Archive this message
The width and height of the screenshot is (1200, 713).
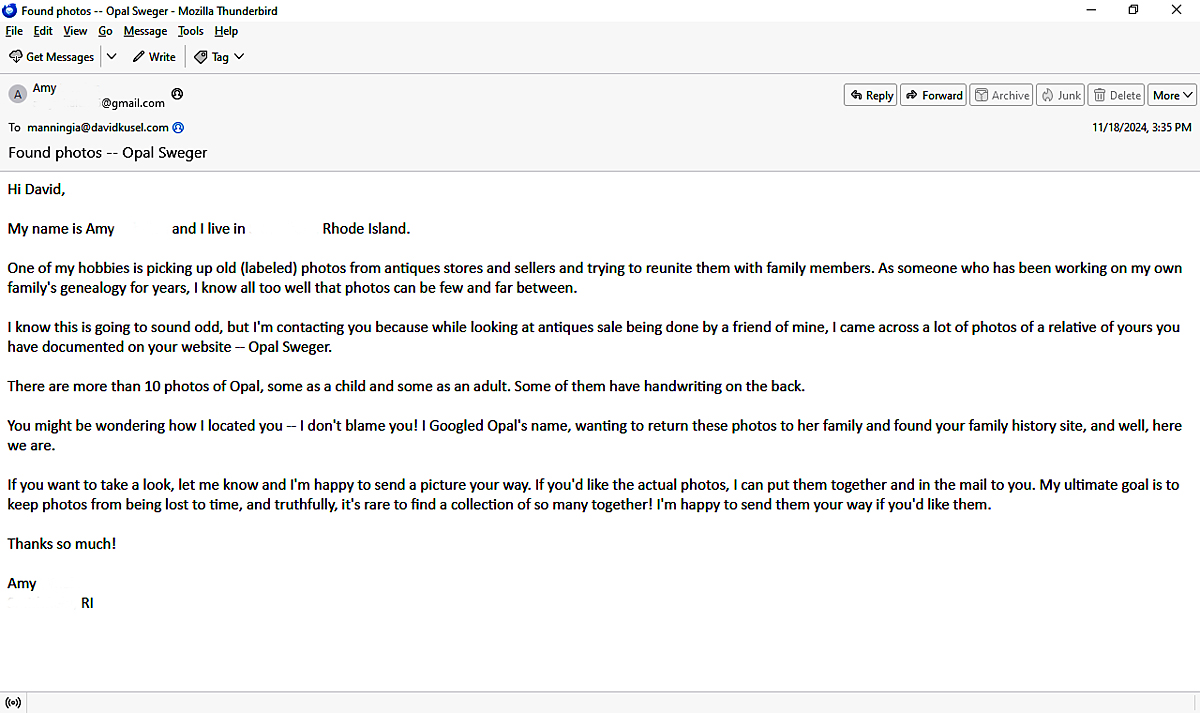click(1001, 95)
